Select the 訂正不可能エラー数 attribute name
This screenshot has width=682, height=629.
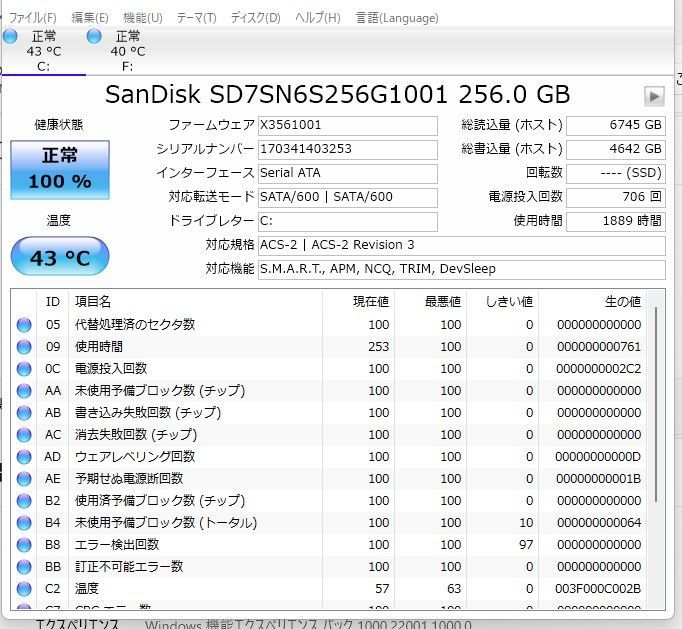tap(129, 567)
